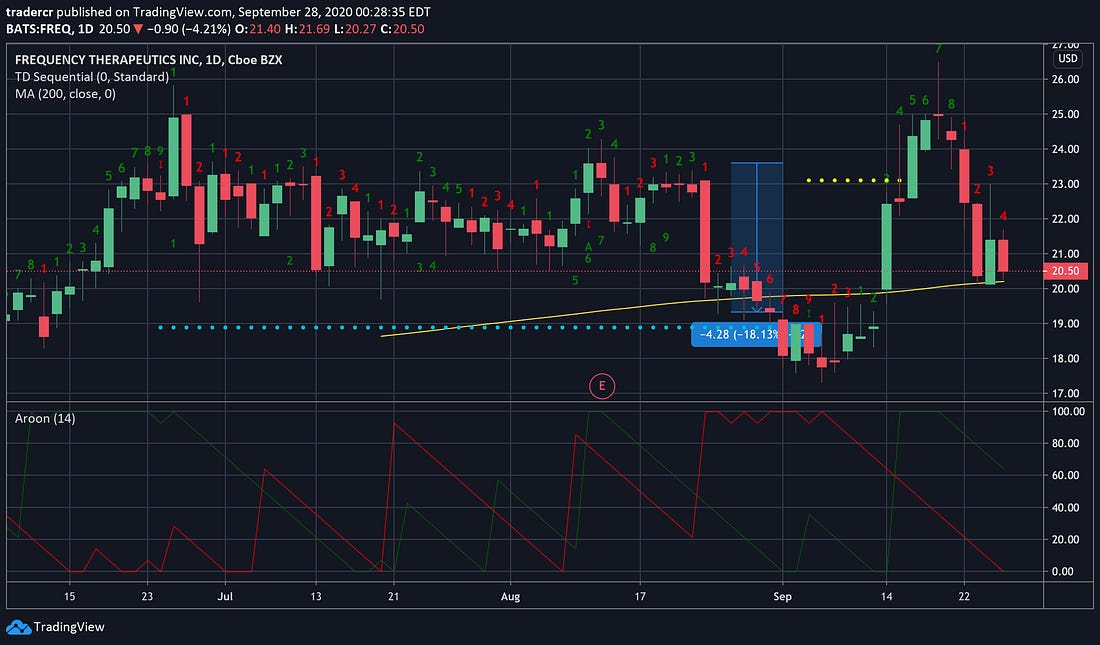Click the USD currency button
This screenshot has height=645, width=1100.
pyautogui.click(x=1068, y=58)
